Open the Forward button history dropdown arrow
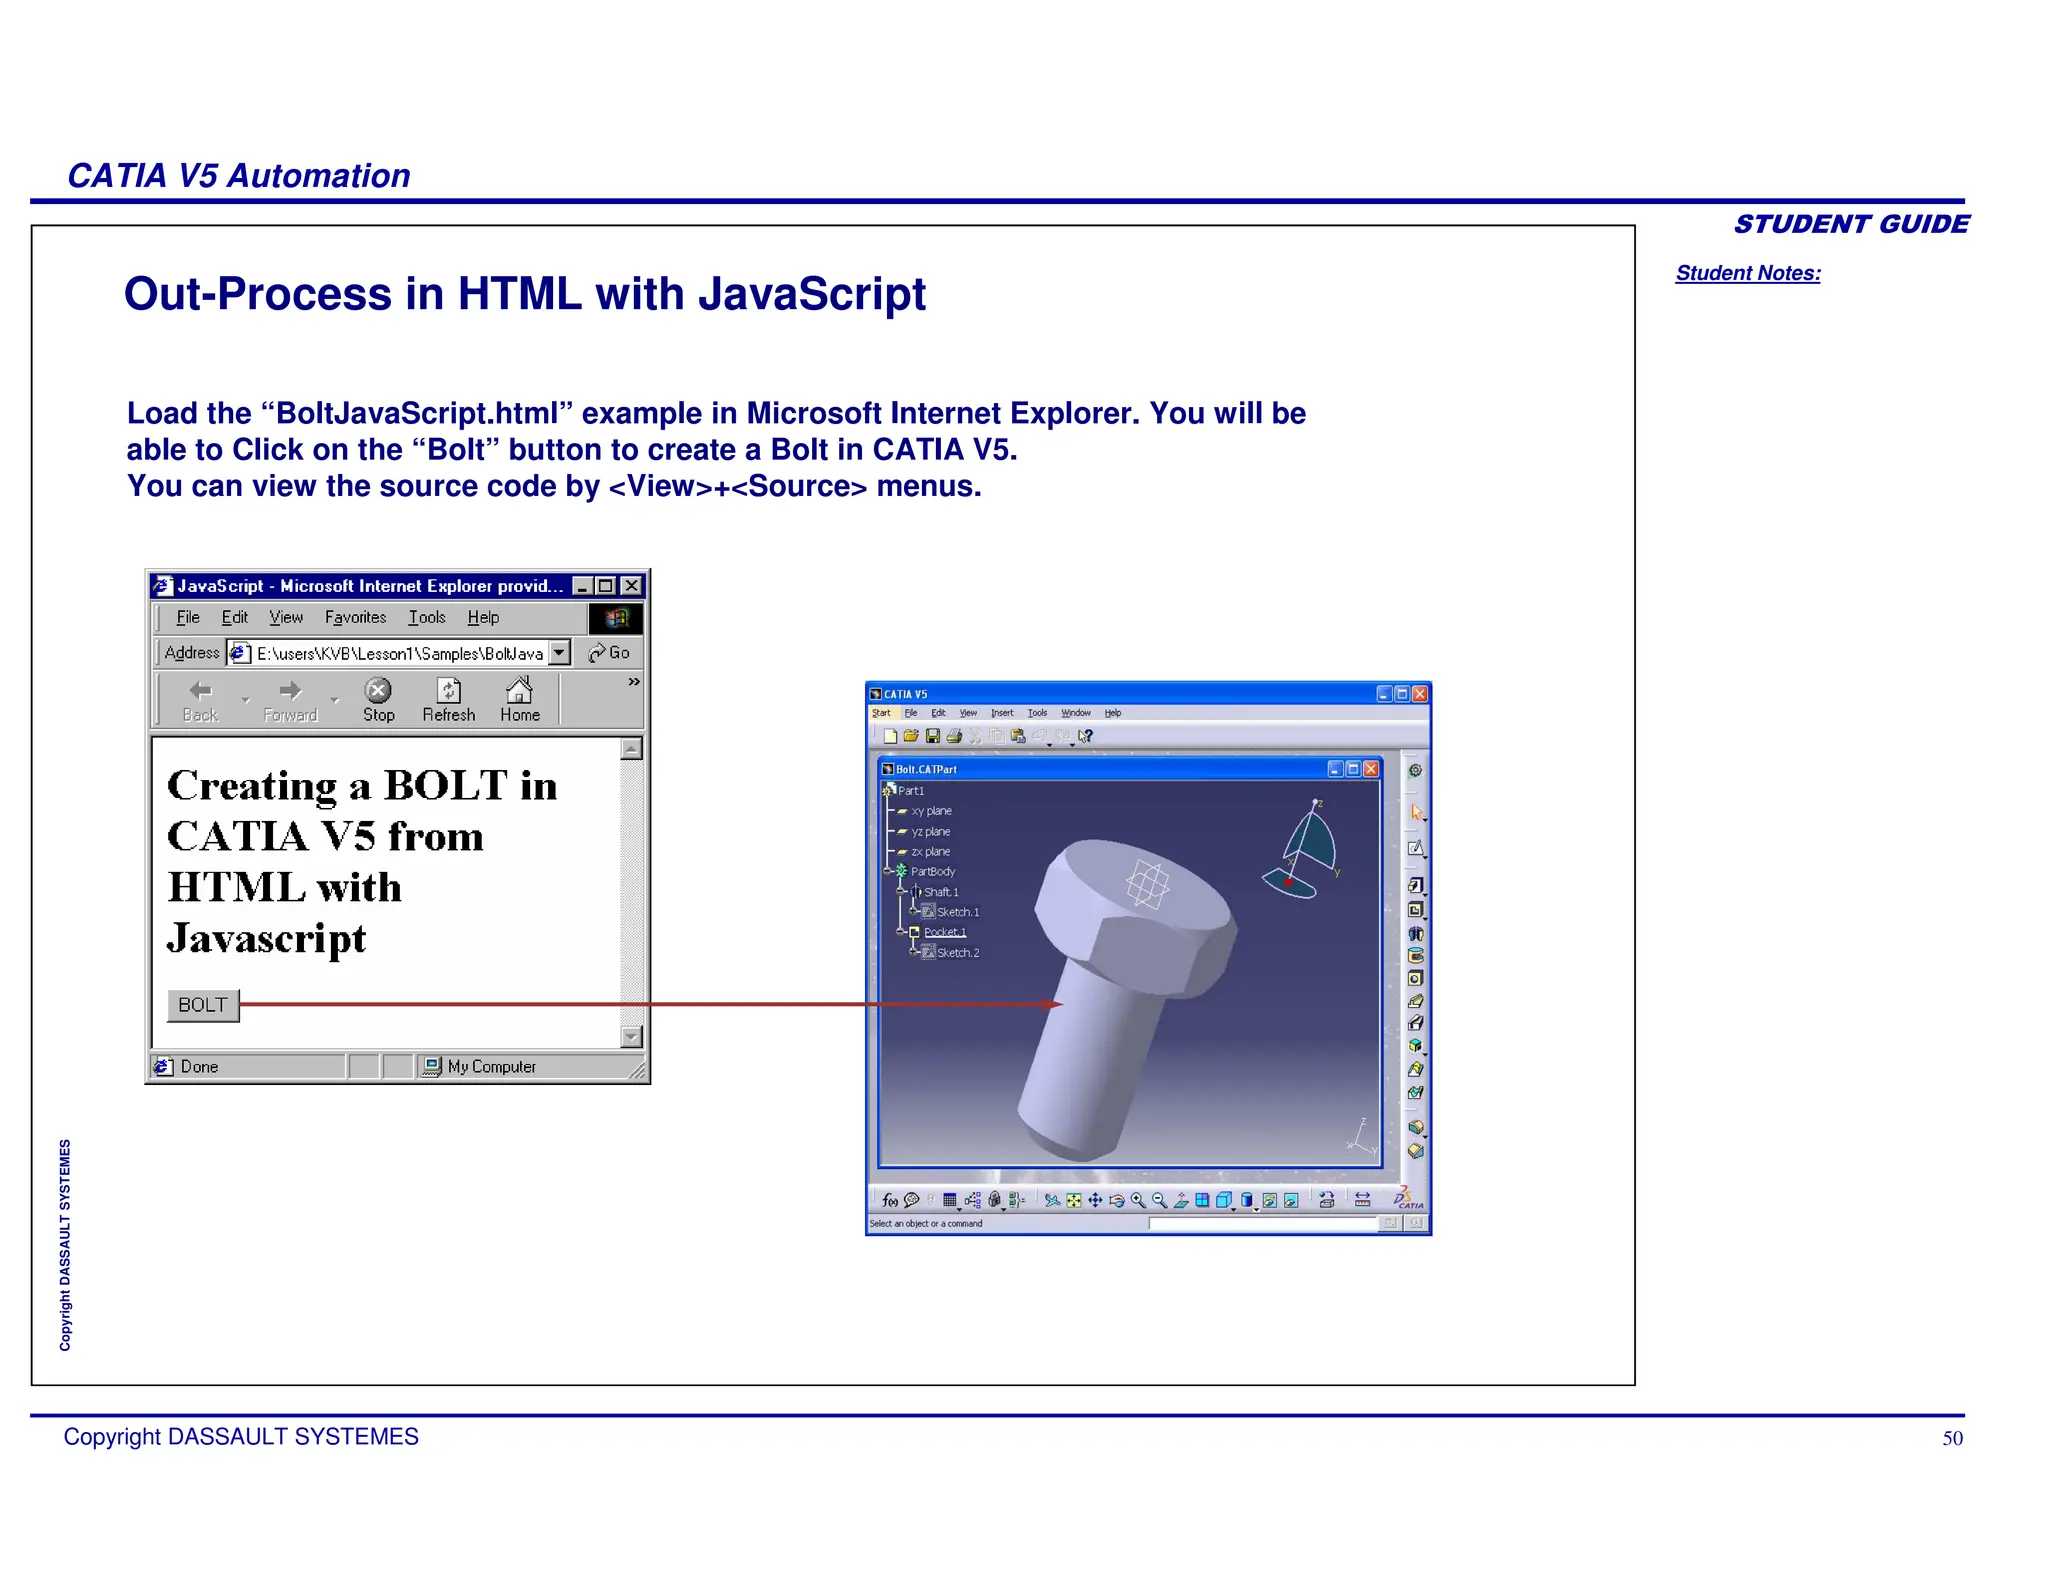2048x1582 pixels. click(x=335, y=700)
